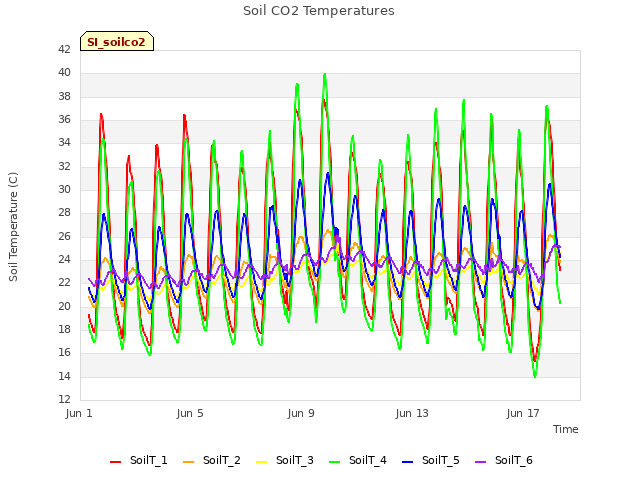Click the lowest green trough near 14
The width and height of the screenshot is (640, 480).
(535, 376)
